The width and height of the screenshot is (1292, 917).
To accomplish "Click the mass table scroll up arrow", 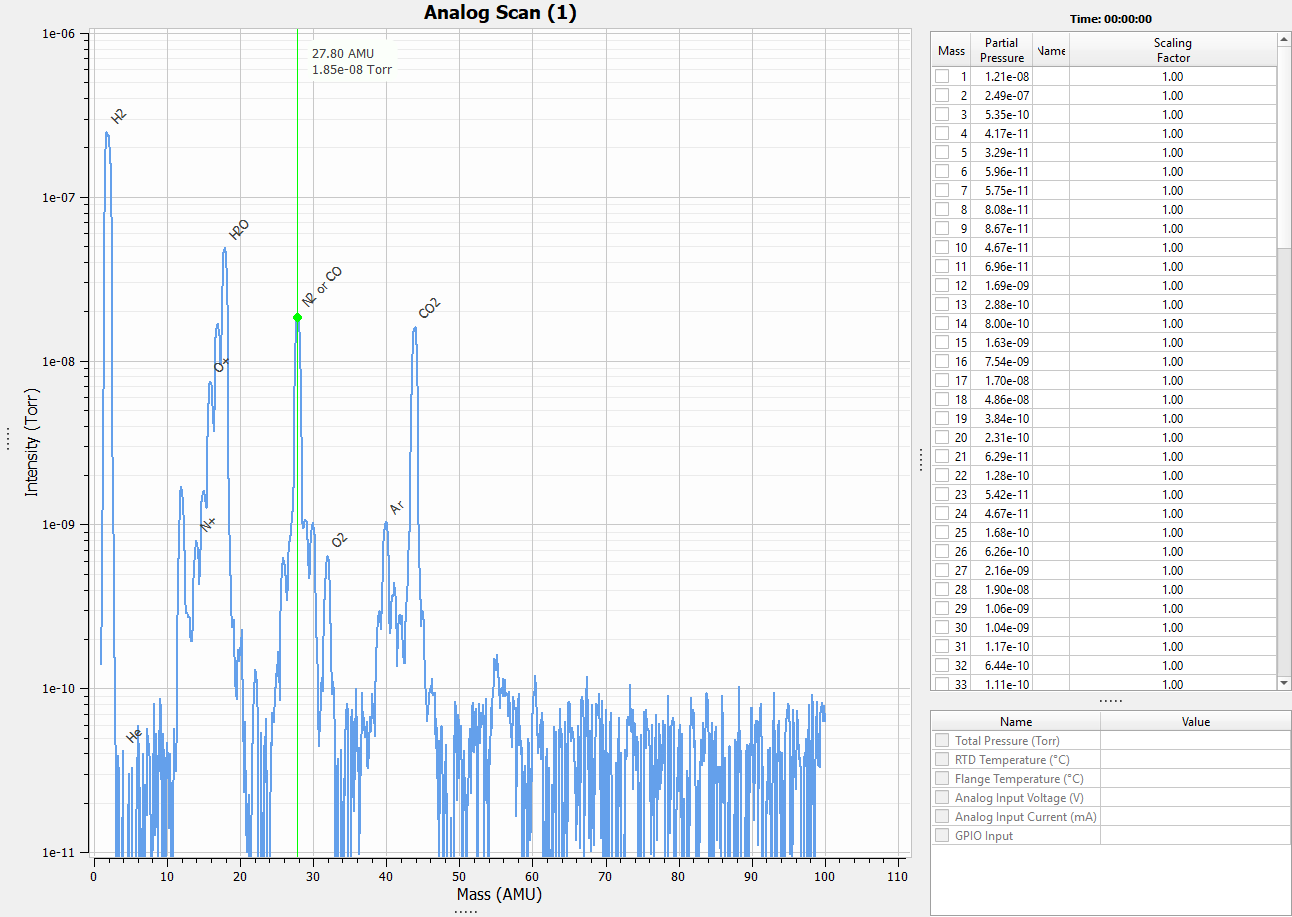I will point(1284,39).
